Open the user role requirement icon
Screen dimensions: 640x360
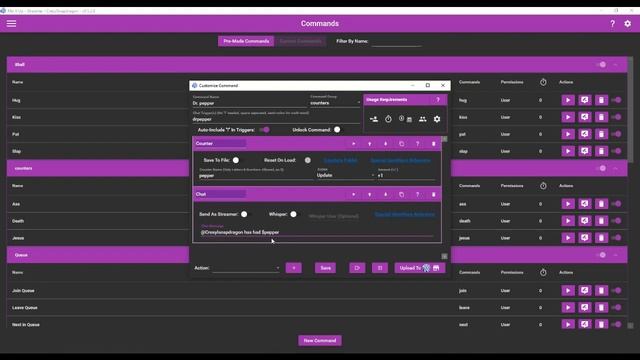[373, 119]
